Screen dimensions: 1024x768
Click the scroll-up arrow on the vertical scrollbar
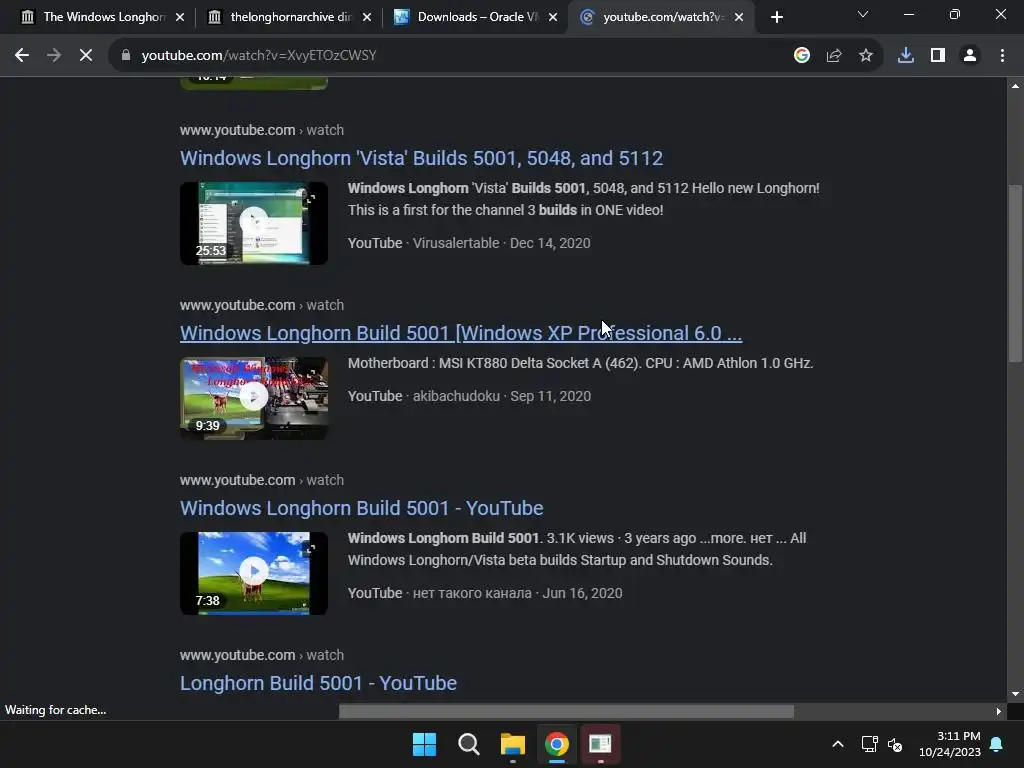1015,86
